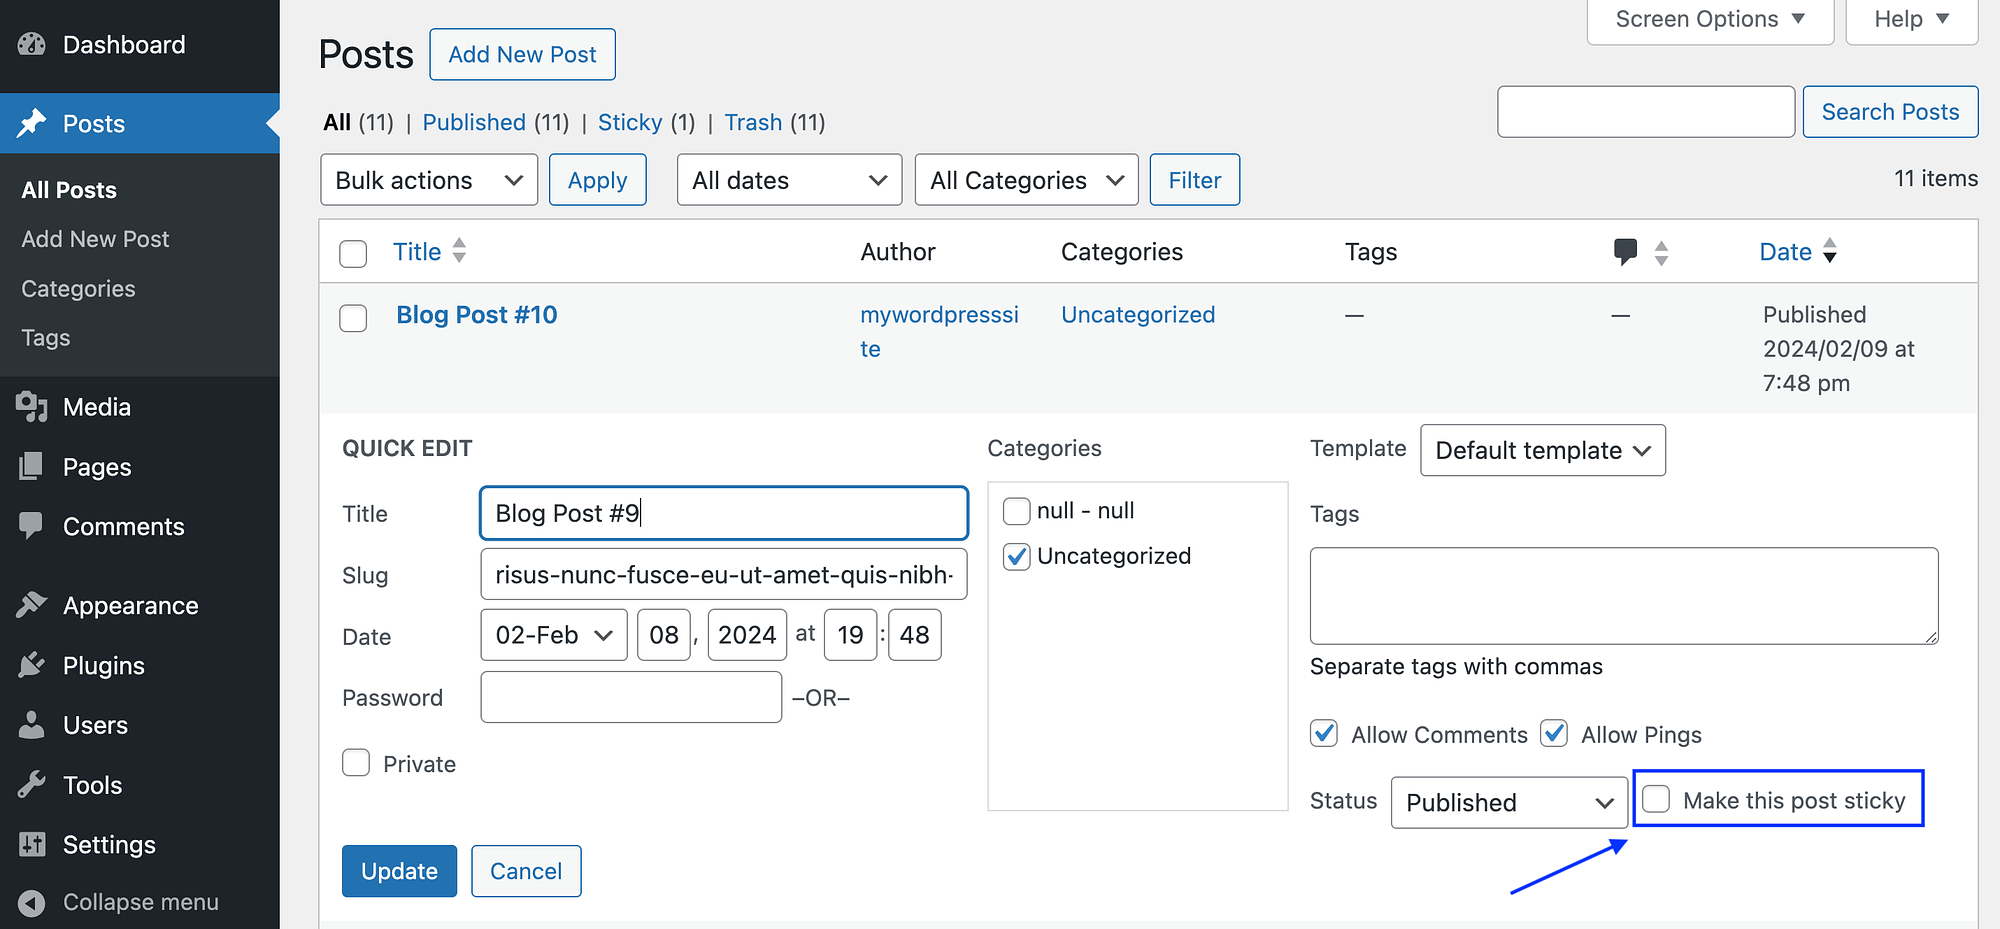This screenshot has height=929, width=2000.
Task: Tick the Private checkbox
Action: tap(356, 763)
